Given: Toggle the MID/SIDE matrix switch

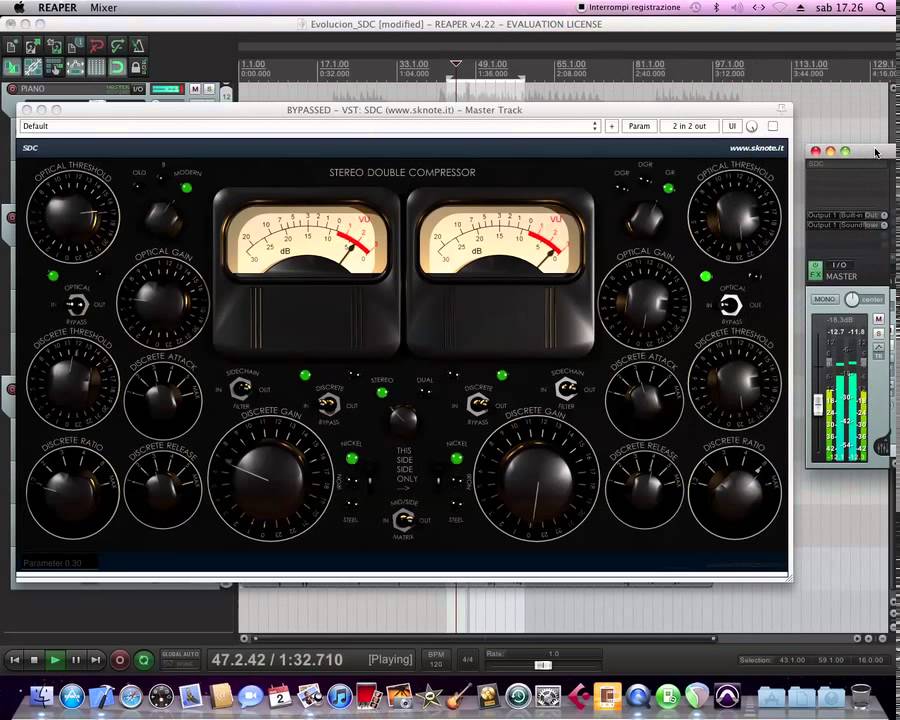Looking at the screenshot, I should pos(404,520).
